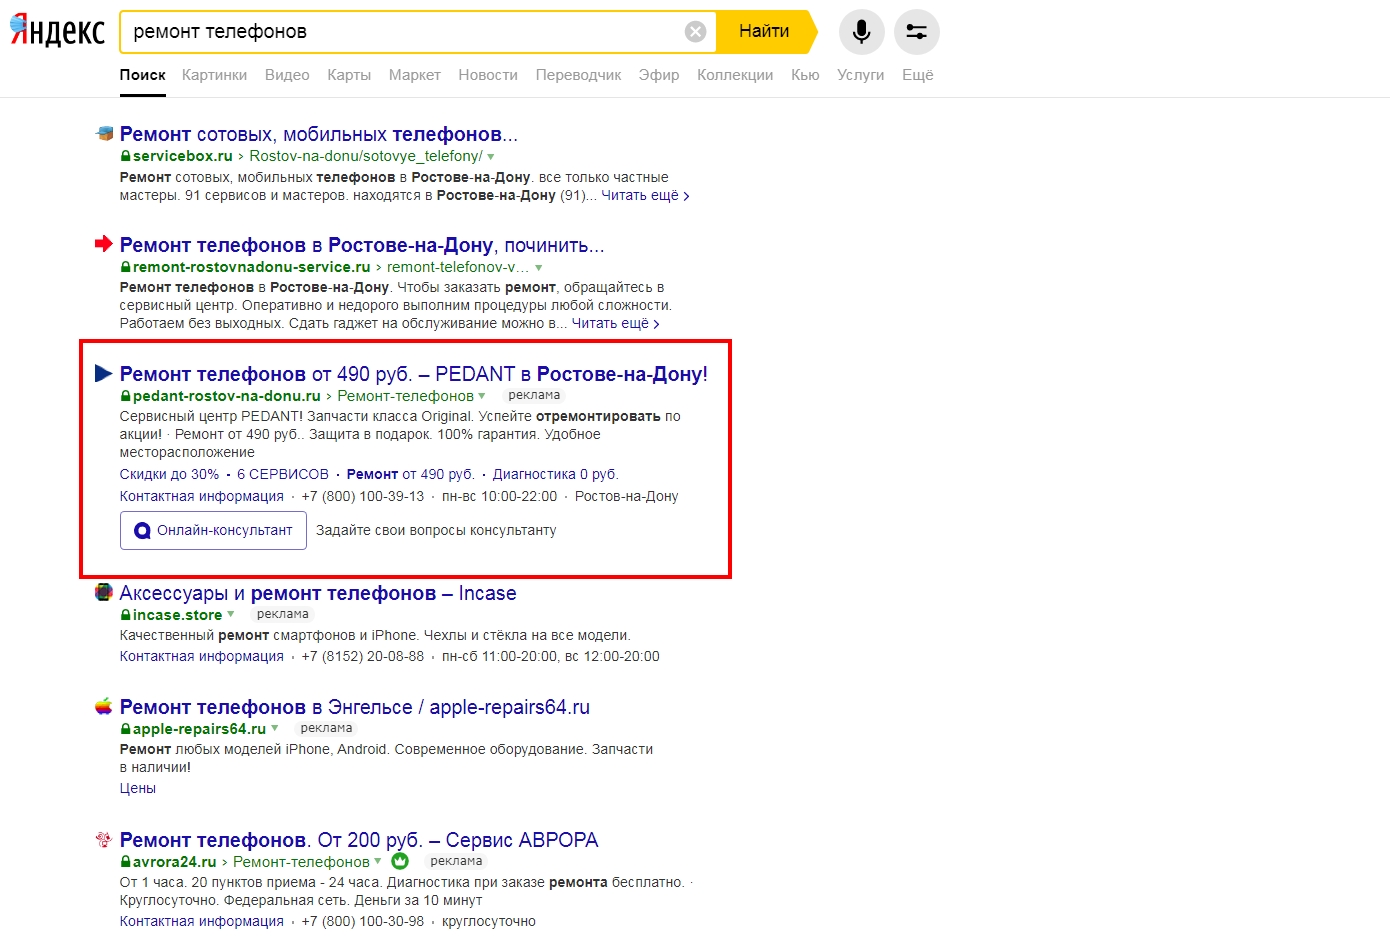This screenshot has height=936, width=1390.
Task: Open result 'Ремонт телефонов в Ростове-на-Дону, починить...'
Action: click(362, 245)
